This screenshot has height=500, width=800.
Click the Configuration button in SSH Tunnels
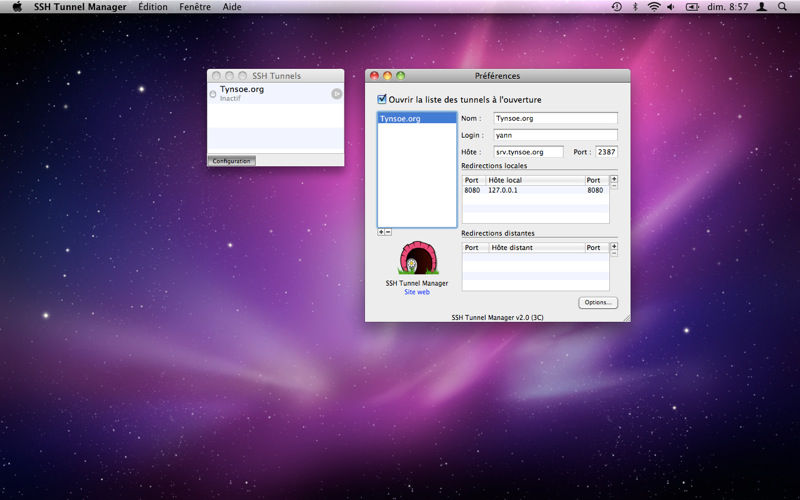231,161
